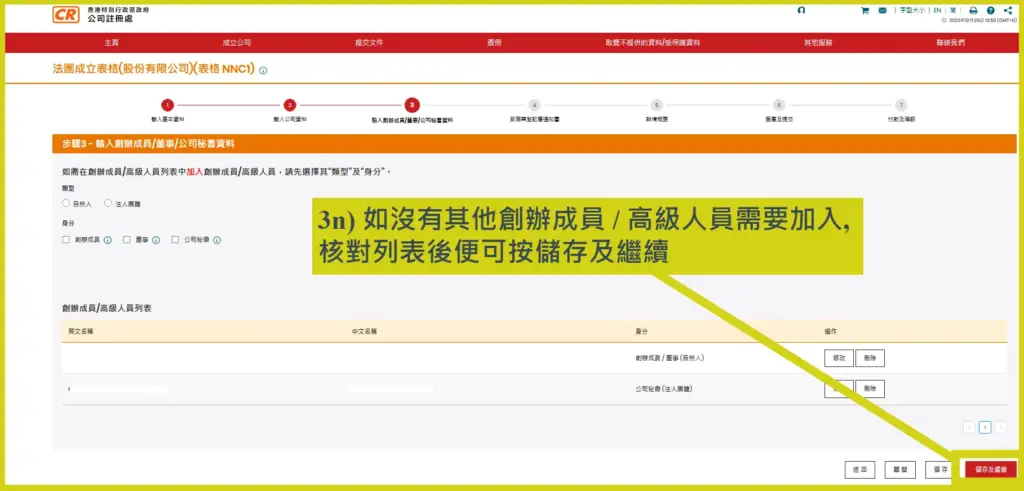Tick the 創辦成員 checkbox
Image resolution: width=1024 pixels, height=491 pixels.
click(x=66, y=240)
